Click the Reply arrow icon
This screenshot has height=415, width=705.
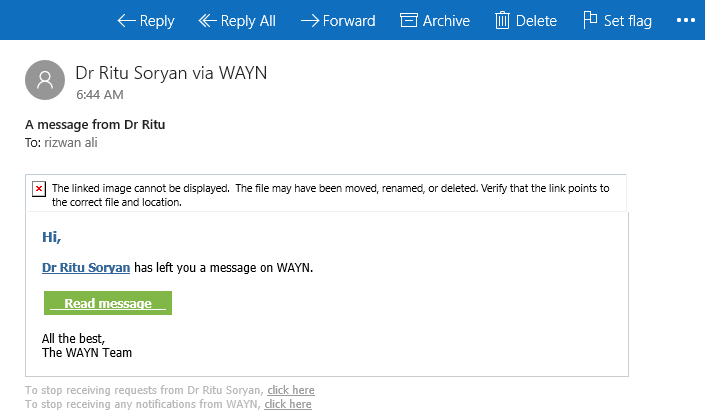126,20
